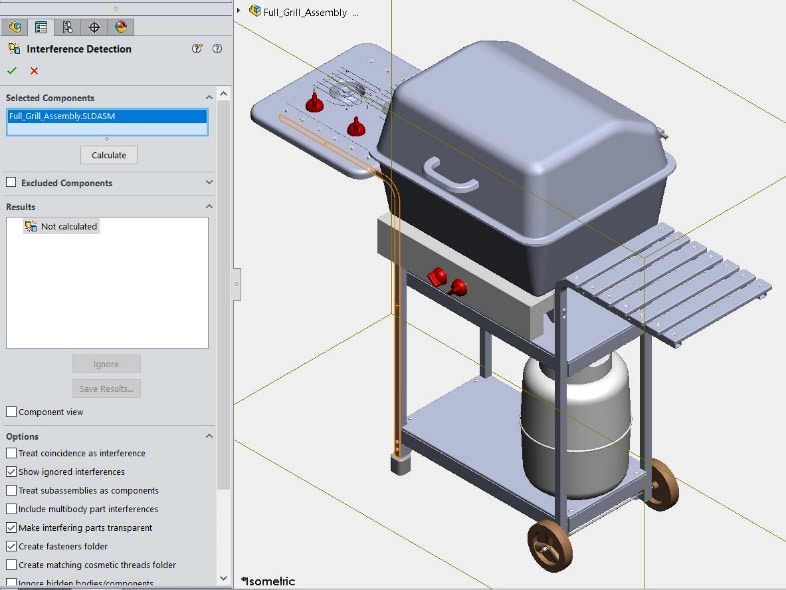The width and height of the screenshot is (786, 590).
Task: Accept Interference Detection with green checkmark
Action: (12, 70)
